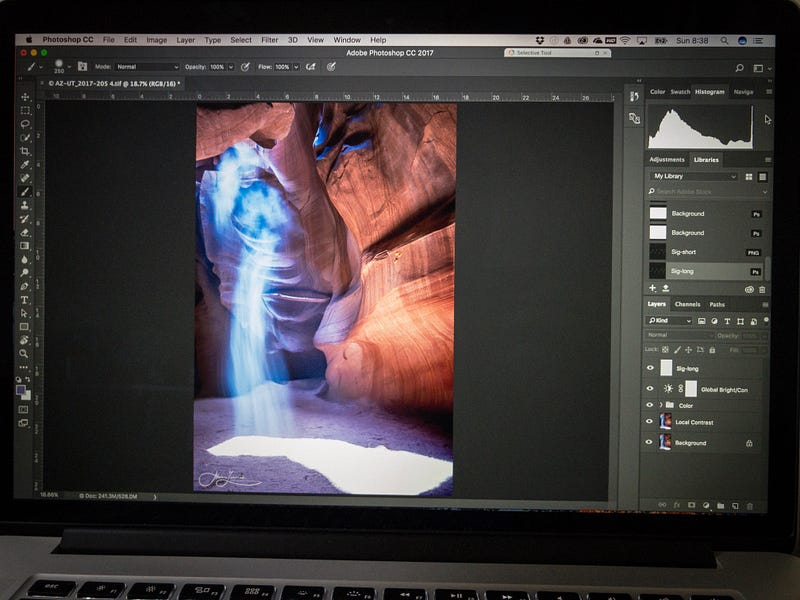The image size is (800, 600).
Task: Pick the Eyedropper tool
Action: (25, 165)
